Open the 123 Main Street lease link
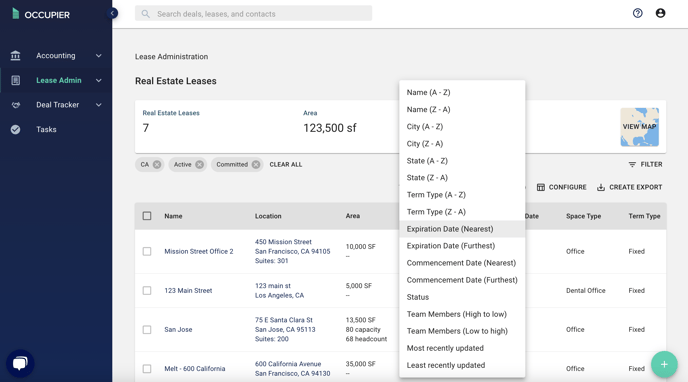Viewport: 688px width, 382px height. coord(188,290)
